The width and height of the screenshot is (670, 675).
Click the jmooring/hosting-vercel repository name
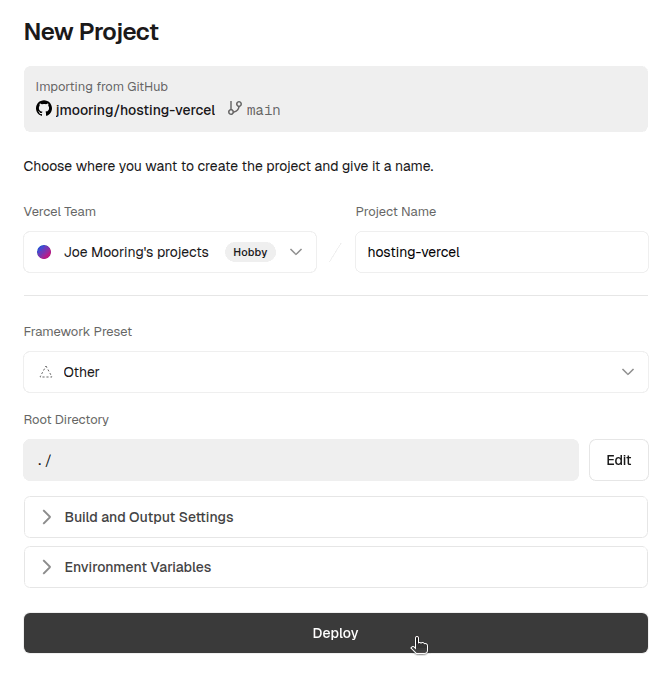coord(135,110)
